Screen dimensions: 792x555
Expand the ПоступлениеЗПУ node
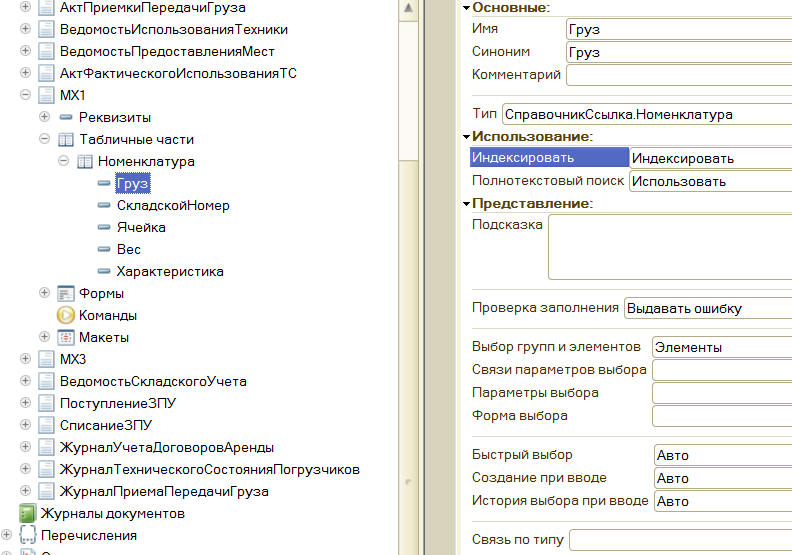[x=25, y=402]
